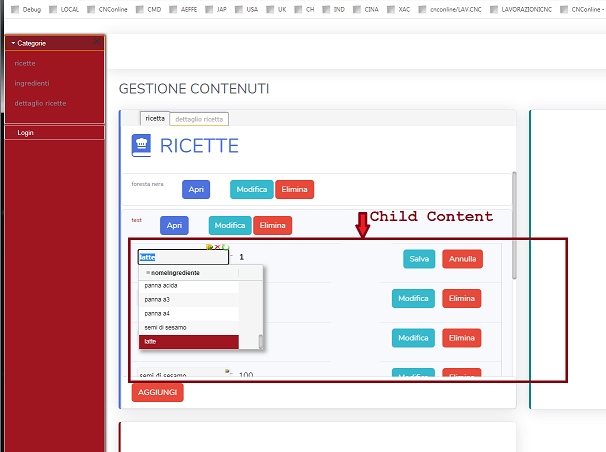The width and height of the screenshot is (606, 452).
Task: Open the USA bookmark
Action: click(245, 8)
